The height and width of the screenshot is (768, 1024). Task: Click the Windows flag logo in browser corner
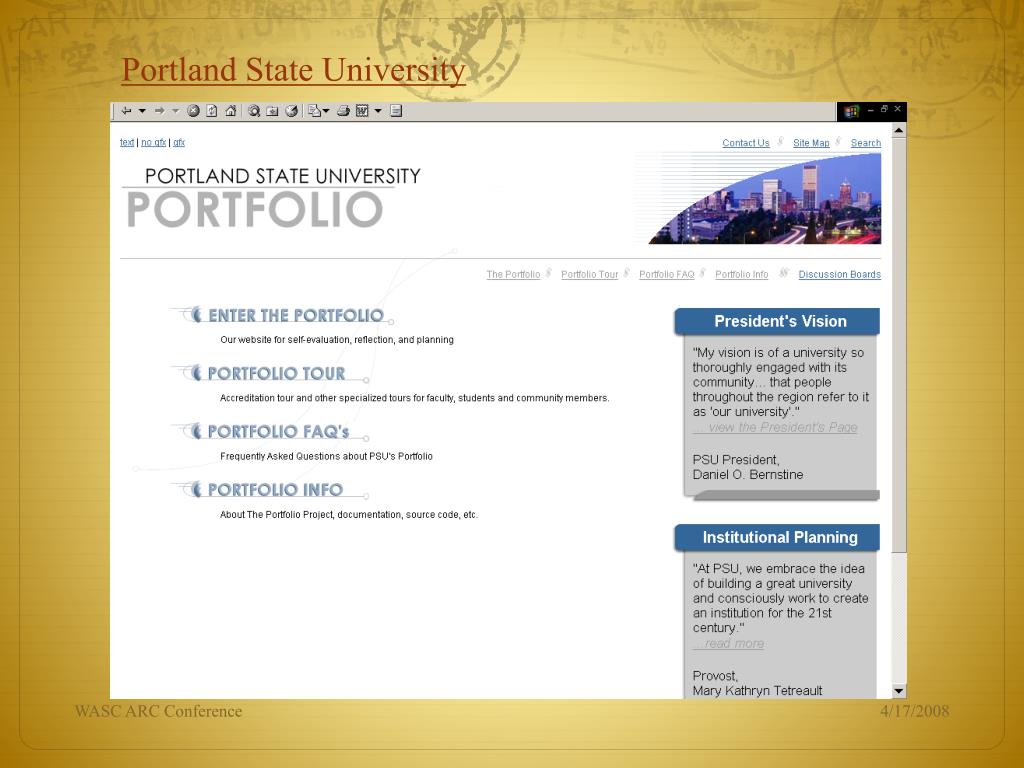click(851, 111)
